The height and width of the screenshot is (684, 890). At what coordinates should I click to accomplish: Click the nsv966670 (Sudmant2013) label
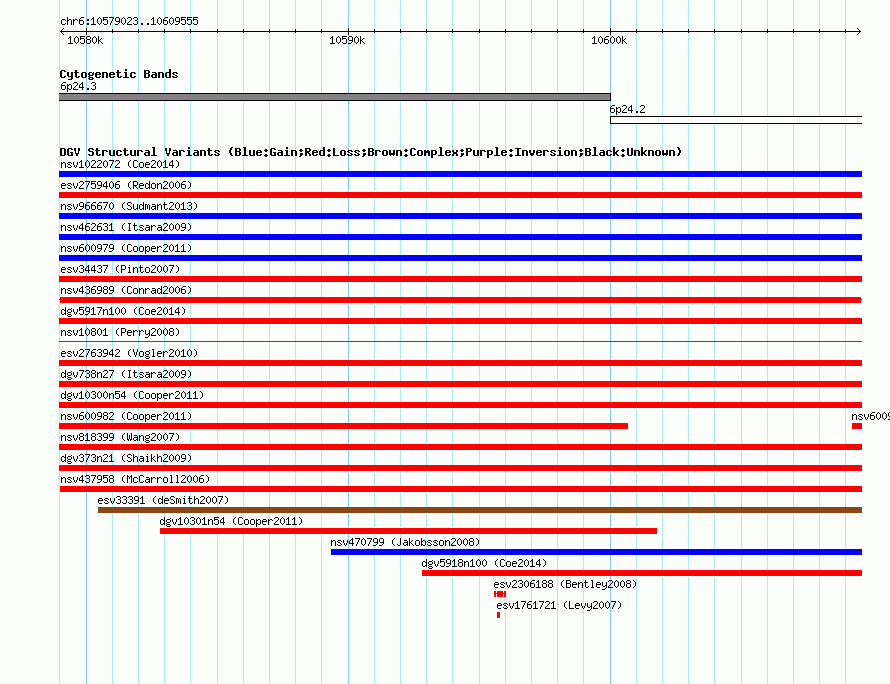tap(129, 206)
